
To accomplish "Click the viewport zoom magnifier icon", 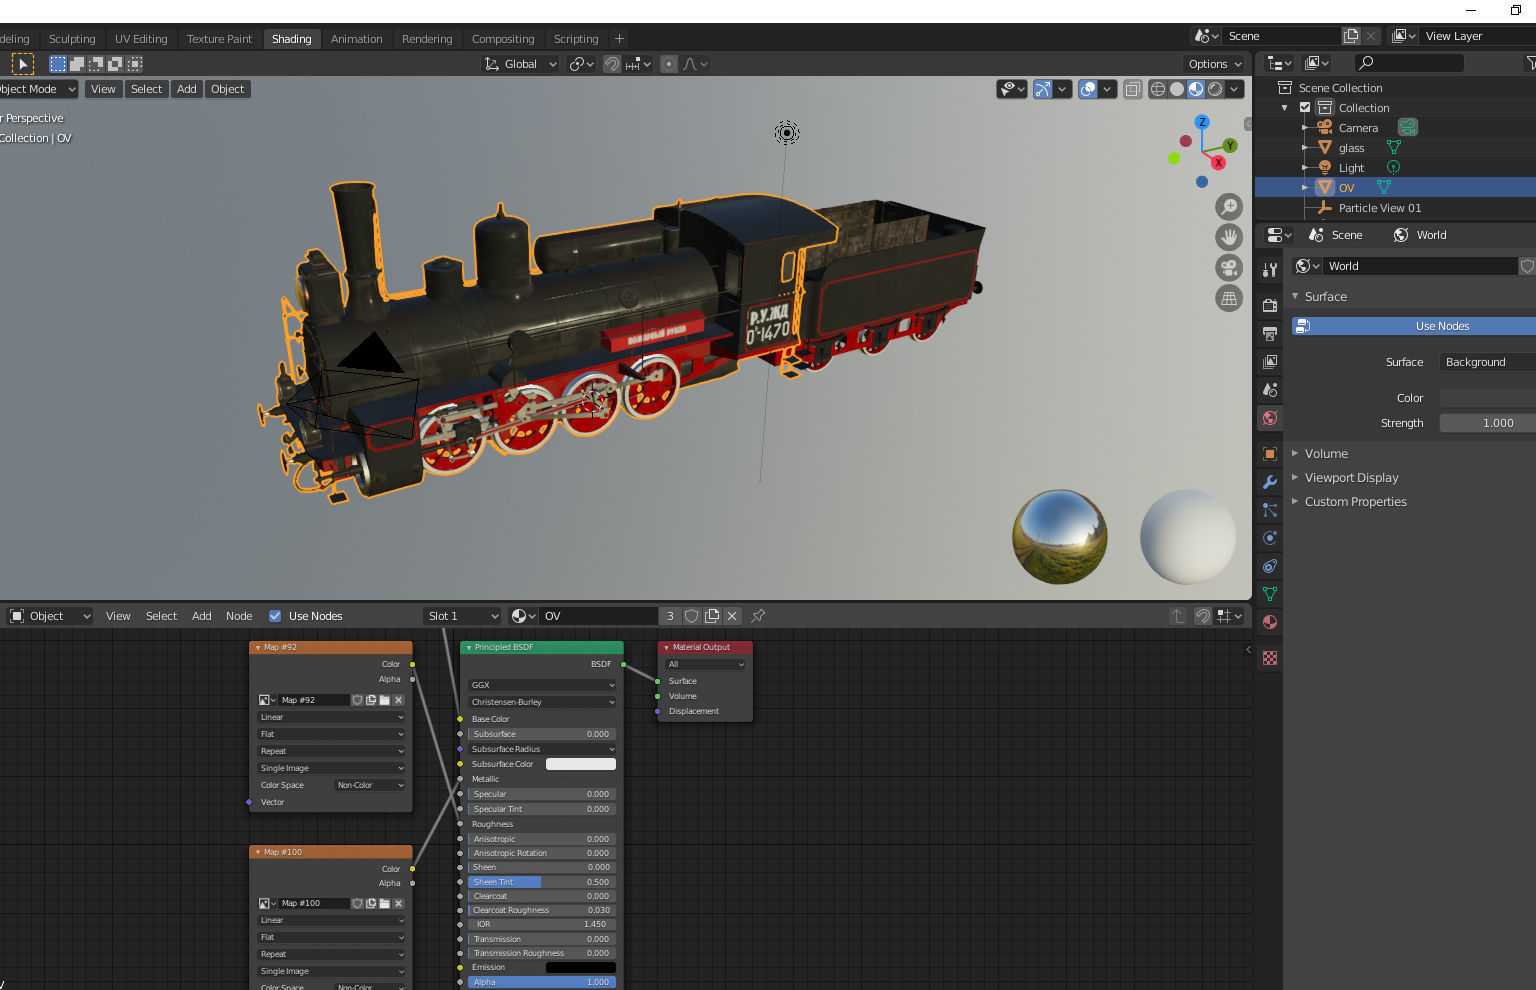I will pos(1229,207).
